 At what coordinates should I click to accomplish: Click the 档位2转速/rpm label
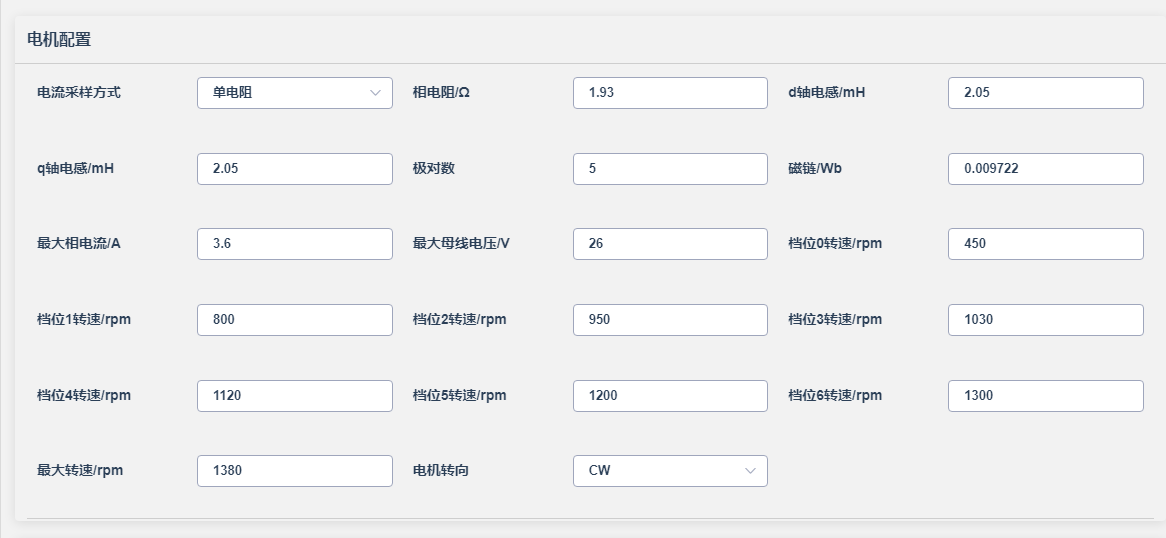[460, 320]
